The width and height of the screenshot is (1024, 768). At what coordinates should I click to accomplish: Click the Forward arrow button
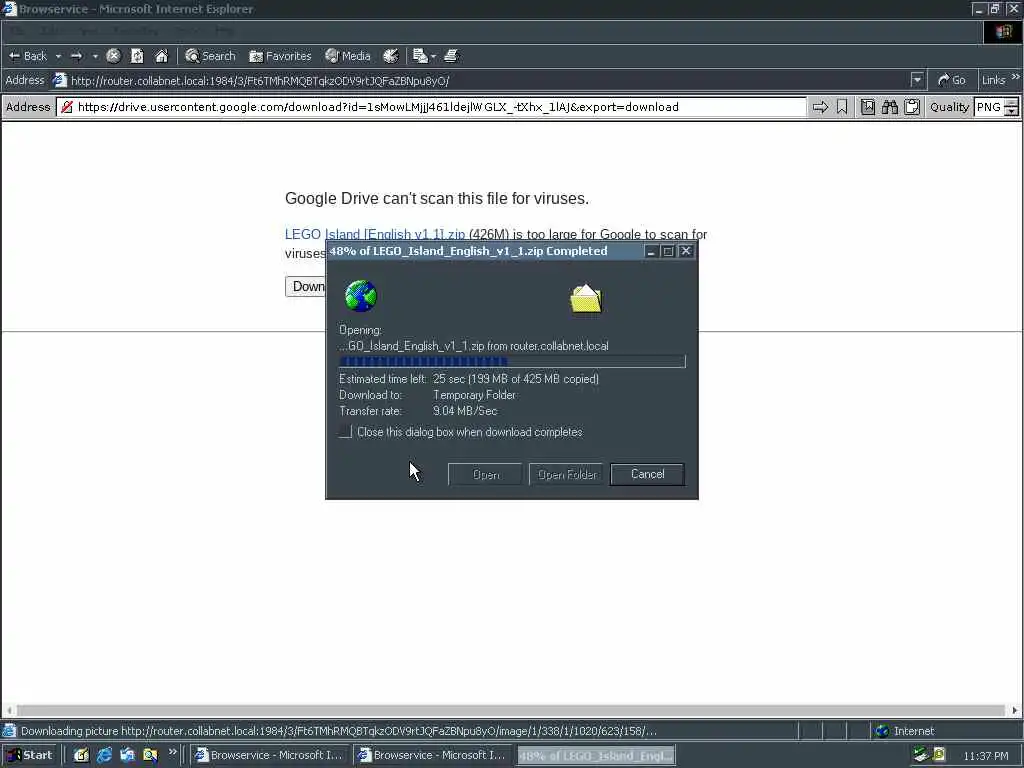(x=76, y=56)
